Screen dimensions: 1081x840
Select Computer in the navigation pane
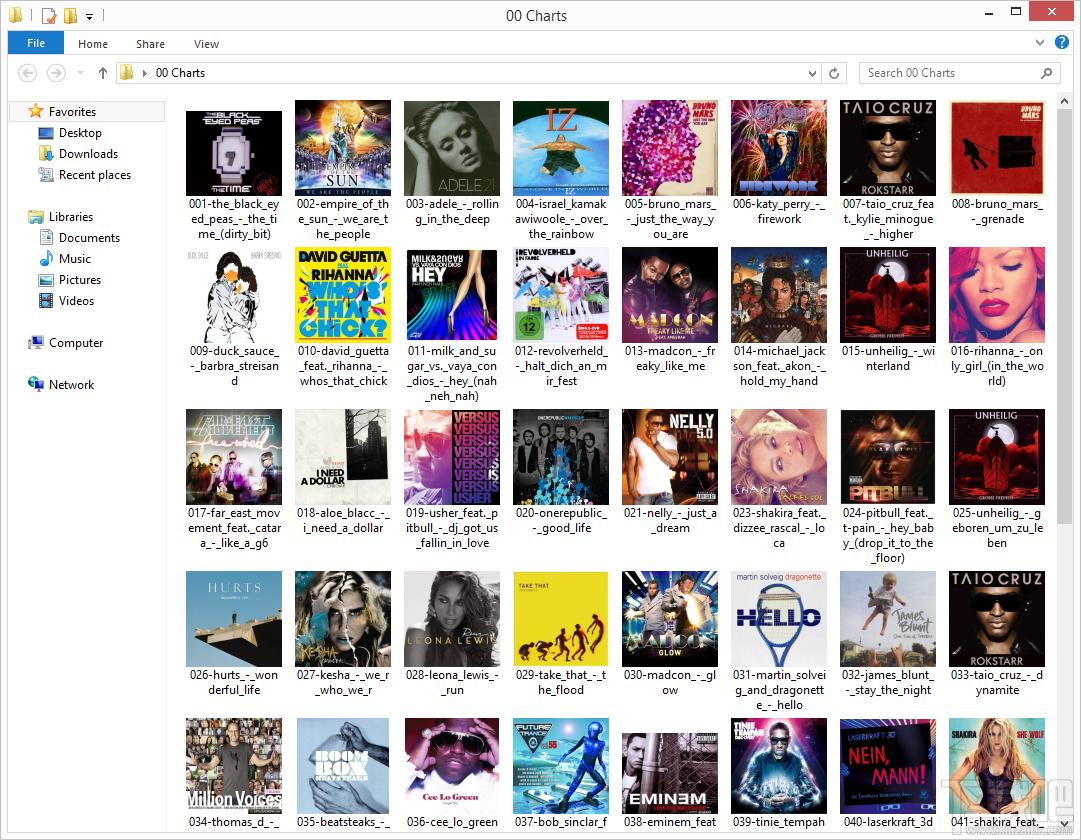tap(76, 343)
